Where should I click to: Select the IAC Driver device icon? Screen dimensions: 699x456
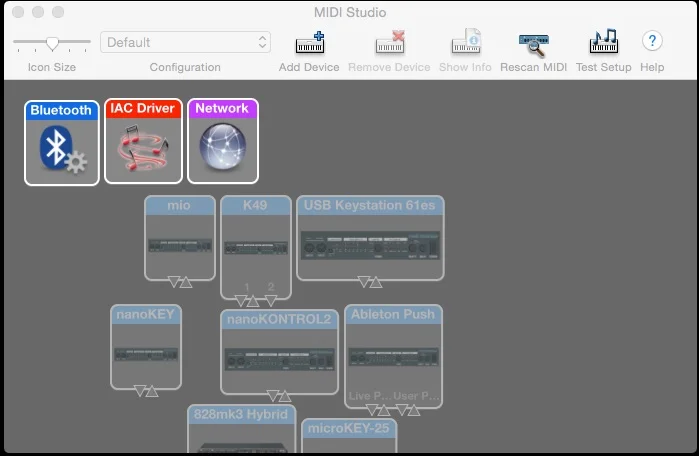[x=143, y=141]
